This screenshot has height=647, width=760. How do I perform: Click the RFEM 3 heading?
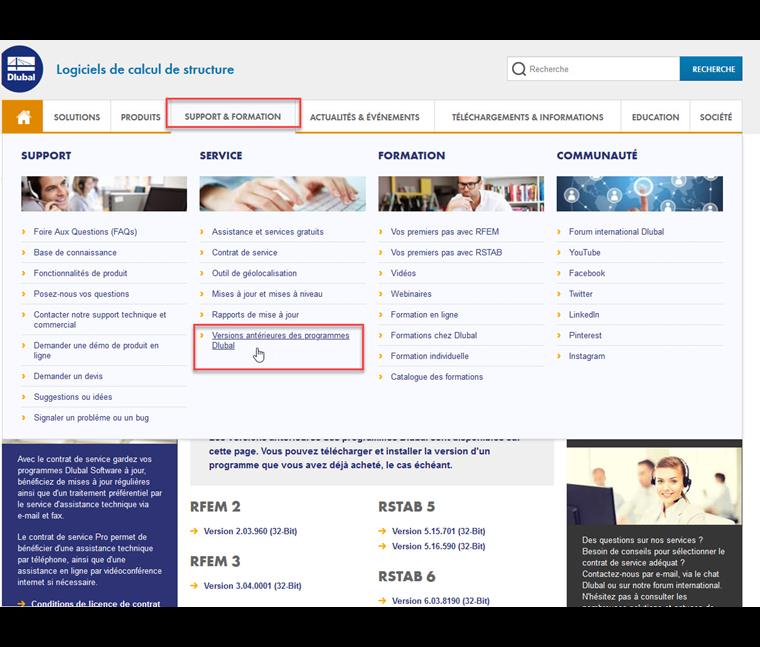pos(215,561)
